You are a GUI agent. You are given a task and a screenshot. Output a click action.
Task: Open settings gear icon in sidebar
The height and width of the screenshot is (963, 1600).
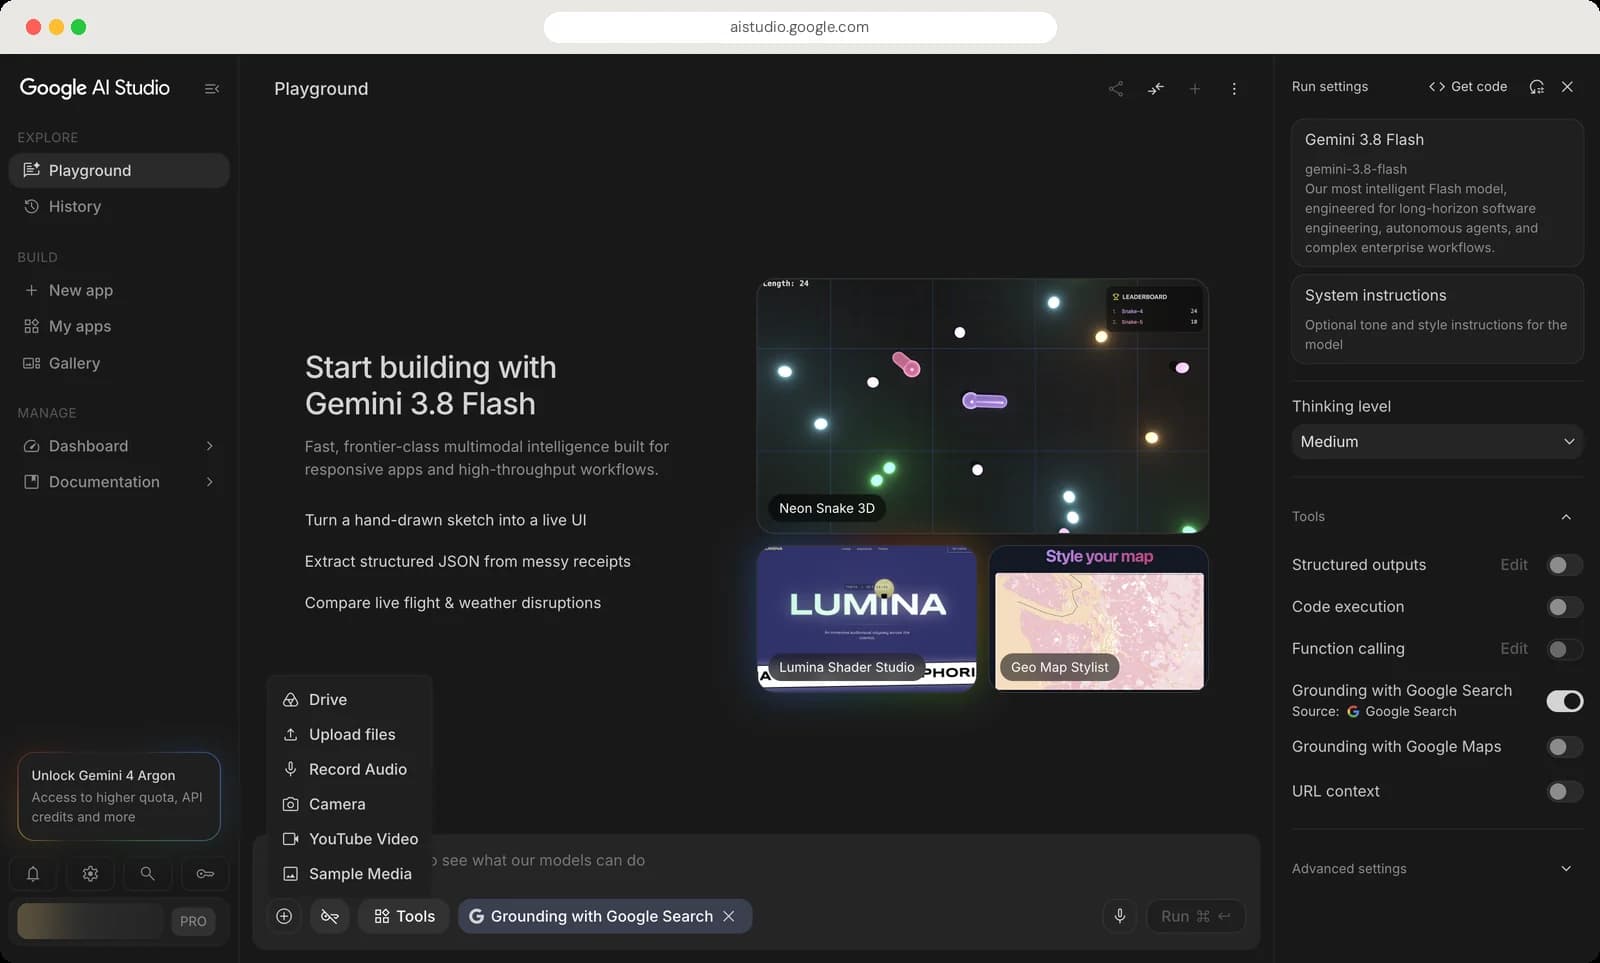pos(90,874)
